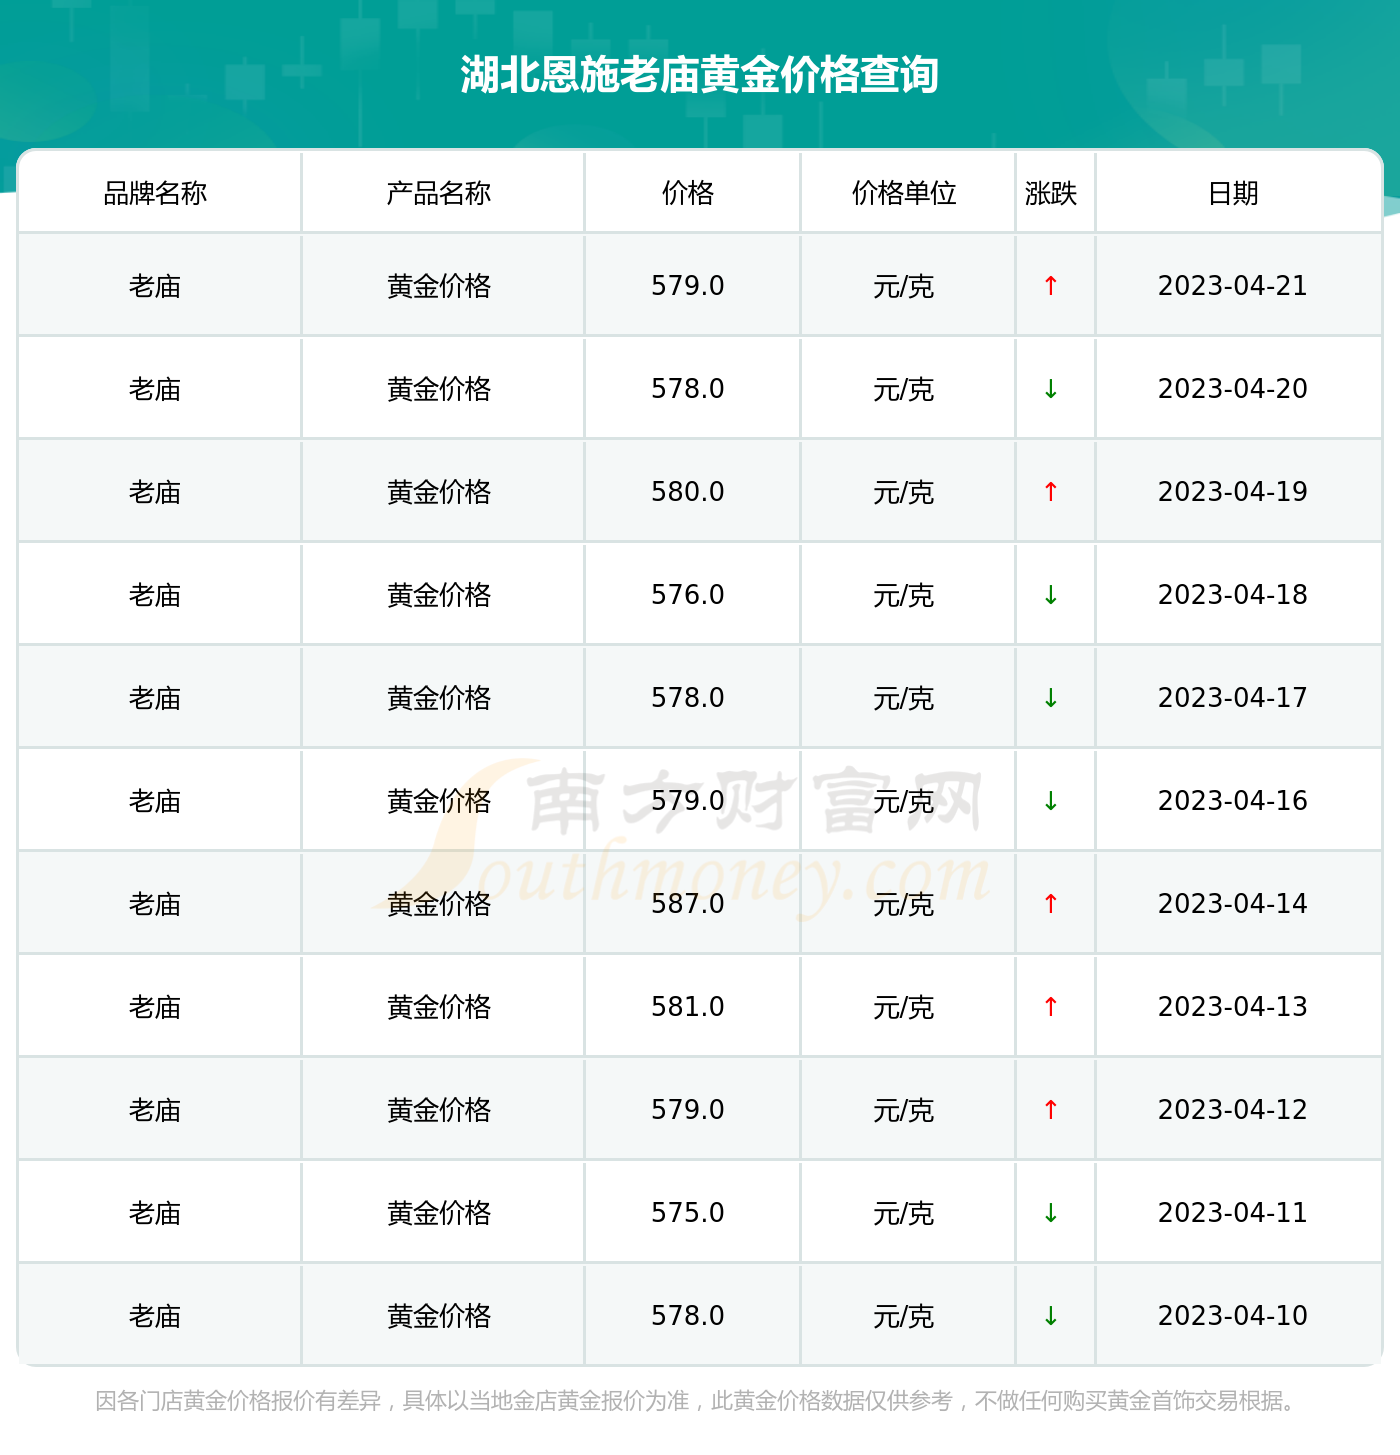
Task: Click the up arrow for 2023-04-14
Action: 1050,904
